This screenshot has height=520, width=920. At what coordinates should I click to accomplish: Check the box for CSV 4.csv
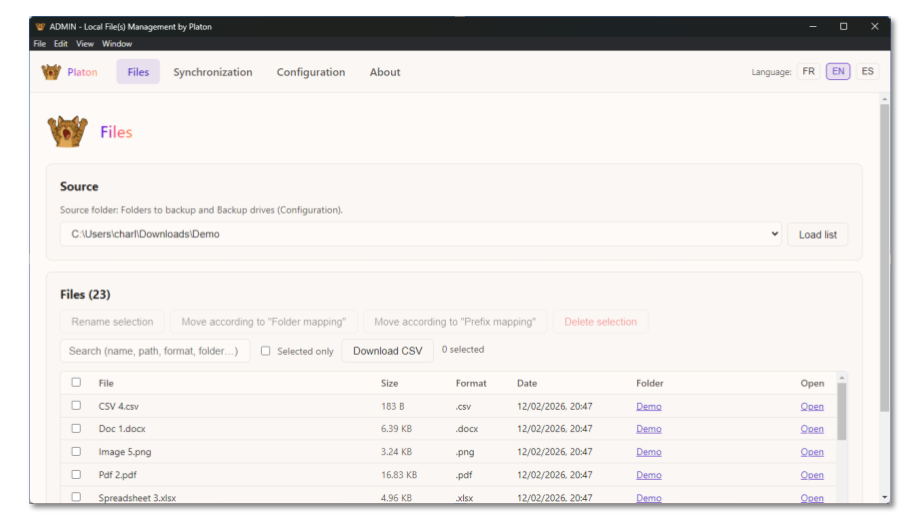76,406
